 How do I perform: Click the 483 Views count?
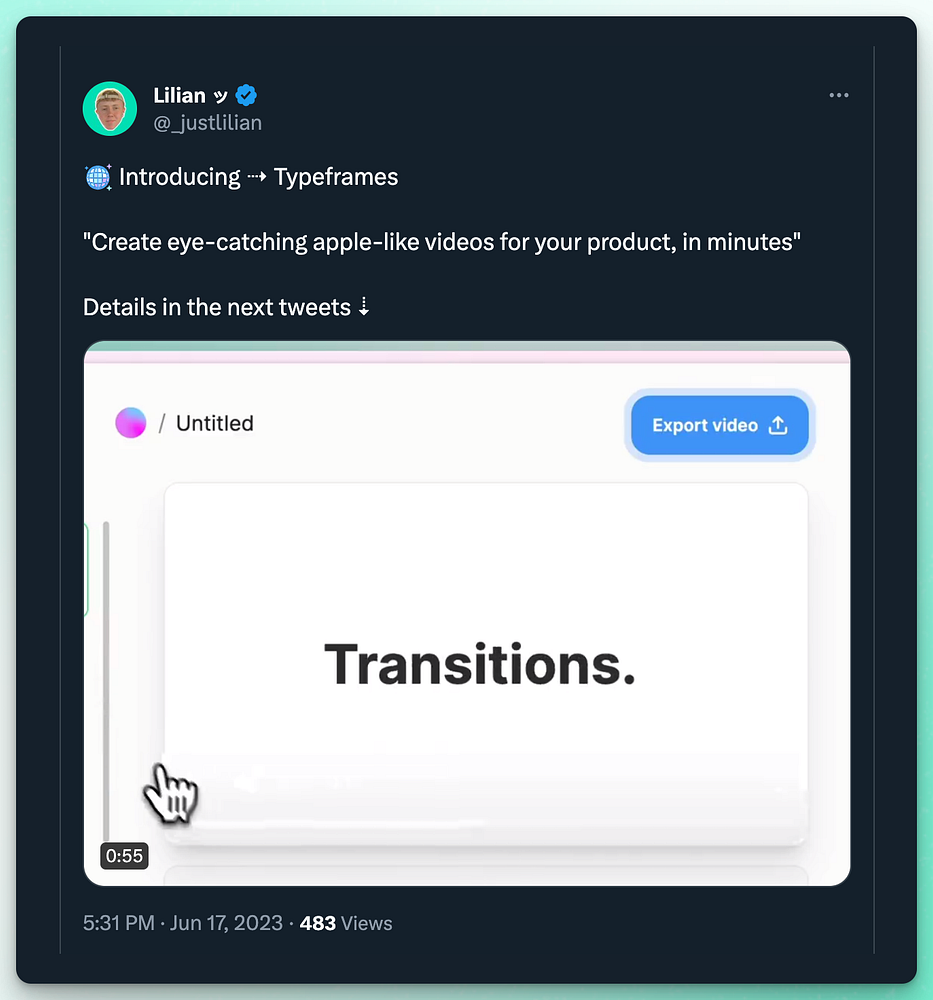pyautogui.click(x=346, y=923)
